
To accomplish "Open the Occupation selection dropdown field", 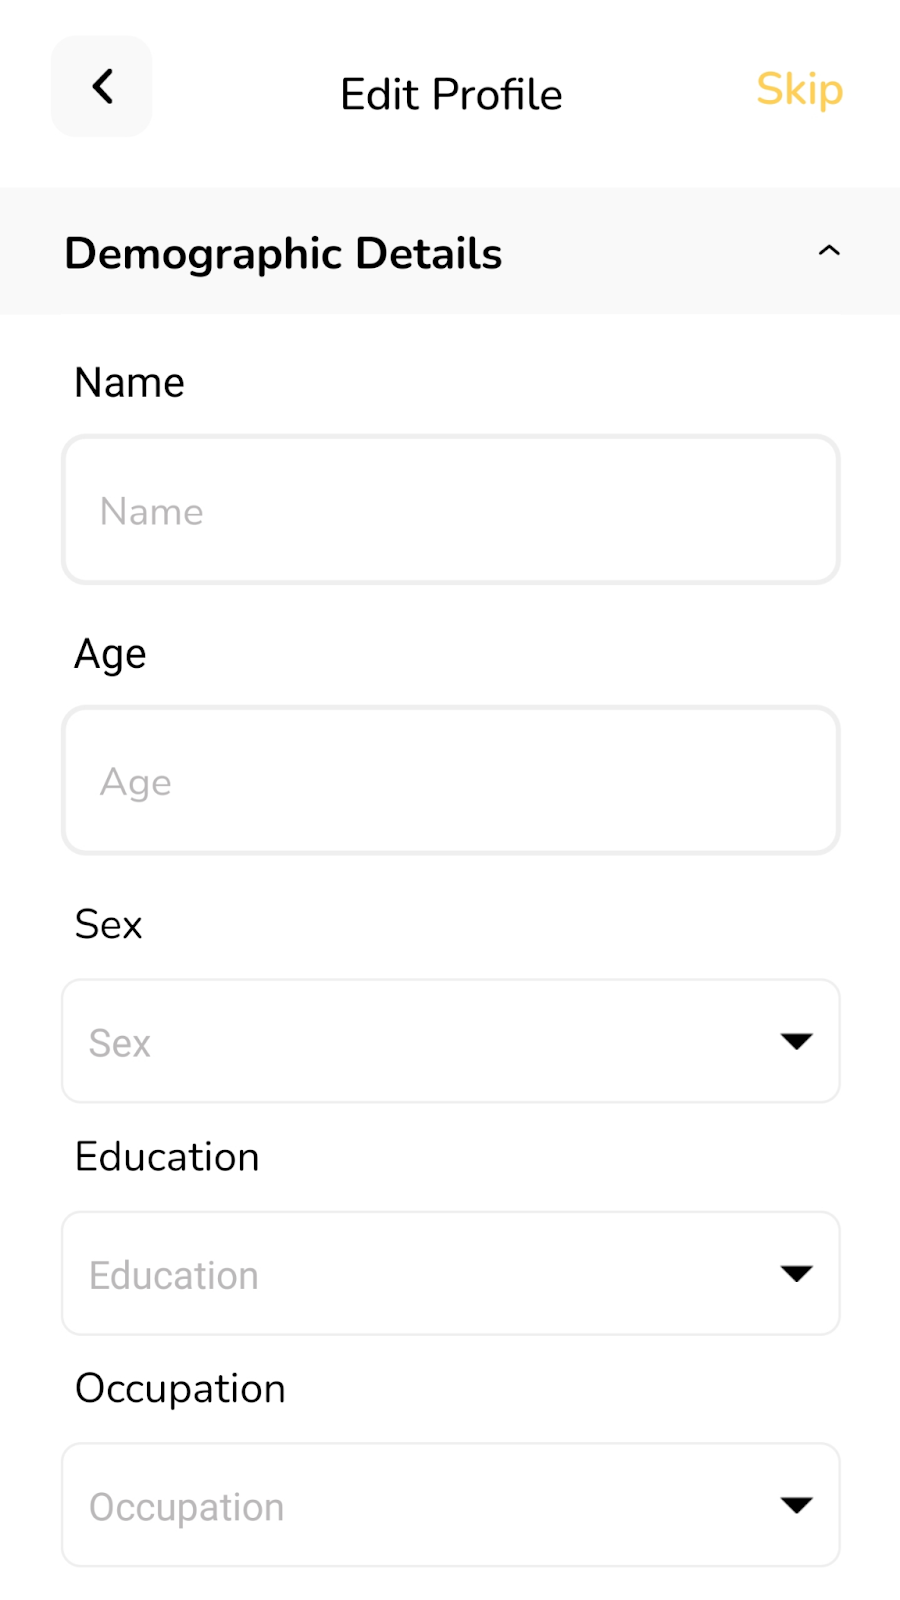I will pos(450,1505).
